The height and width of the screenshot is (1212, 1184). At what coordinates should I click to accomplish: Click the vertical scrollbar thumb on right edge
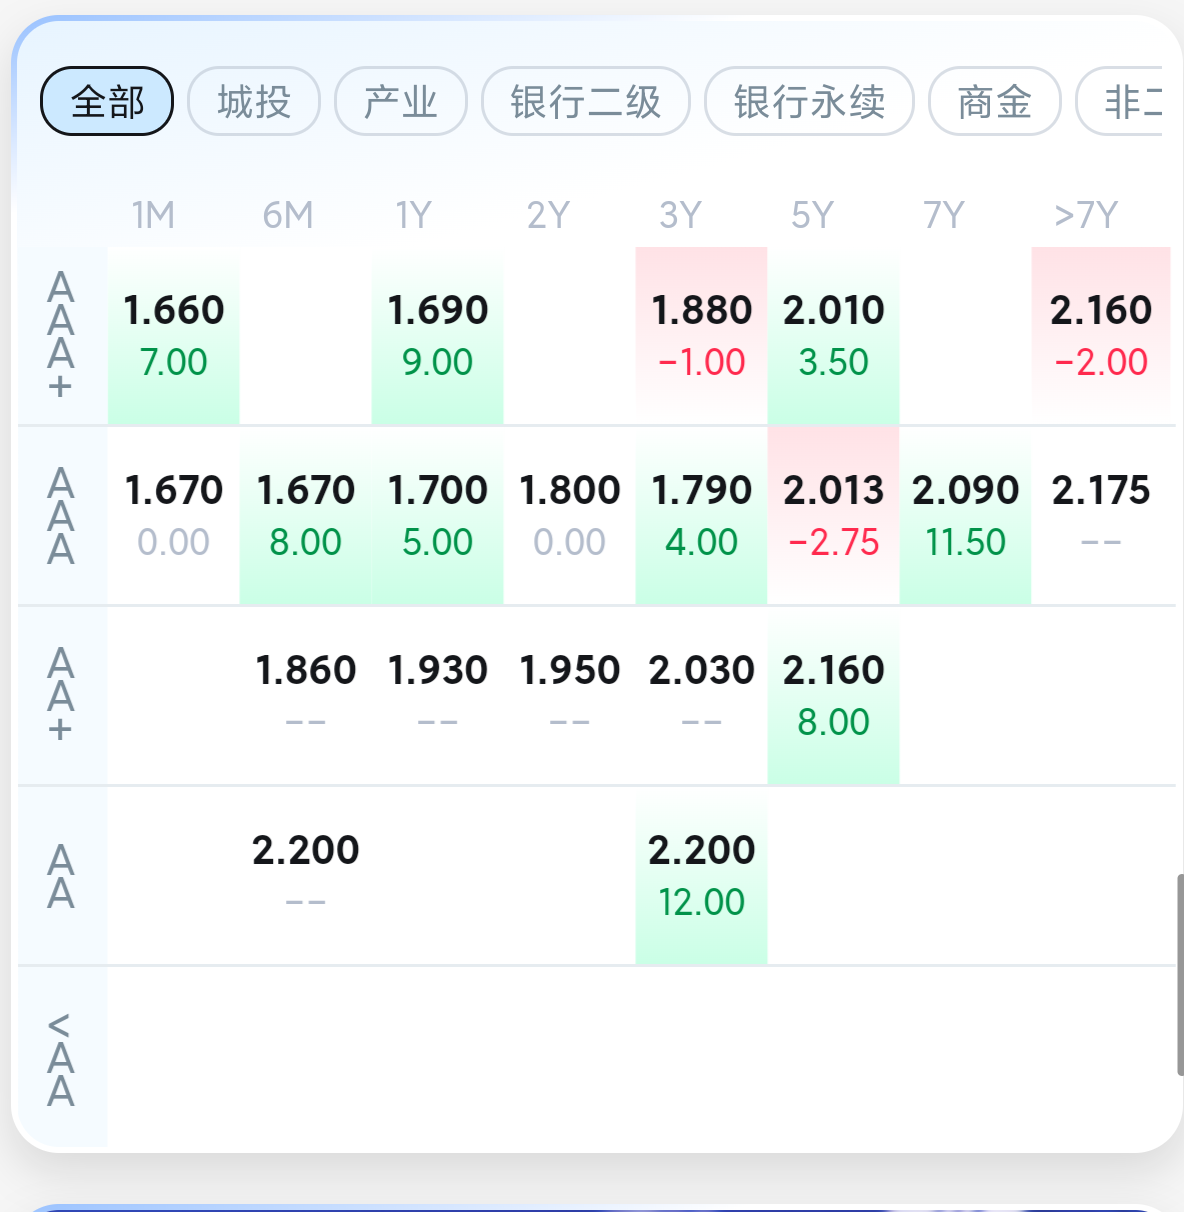[x=1180, y=975]
